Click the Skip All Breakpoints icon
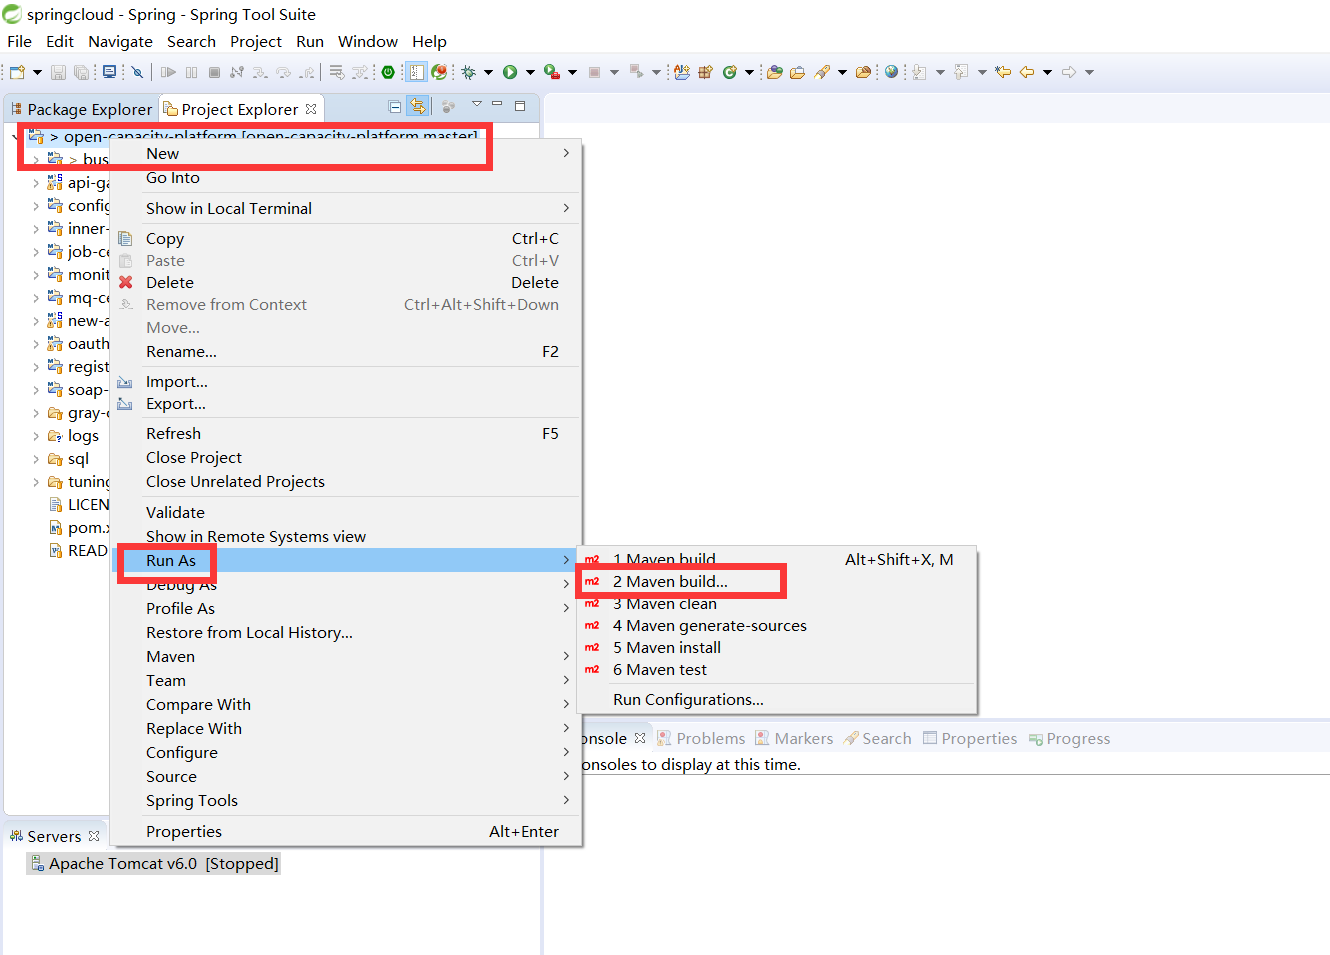The width and height of the screenshot is (1330, 955). click(x=137, y=72)
